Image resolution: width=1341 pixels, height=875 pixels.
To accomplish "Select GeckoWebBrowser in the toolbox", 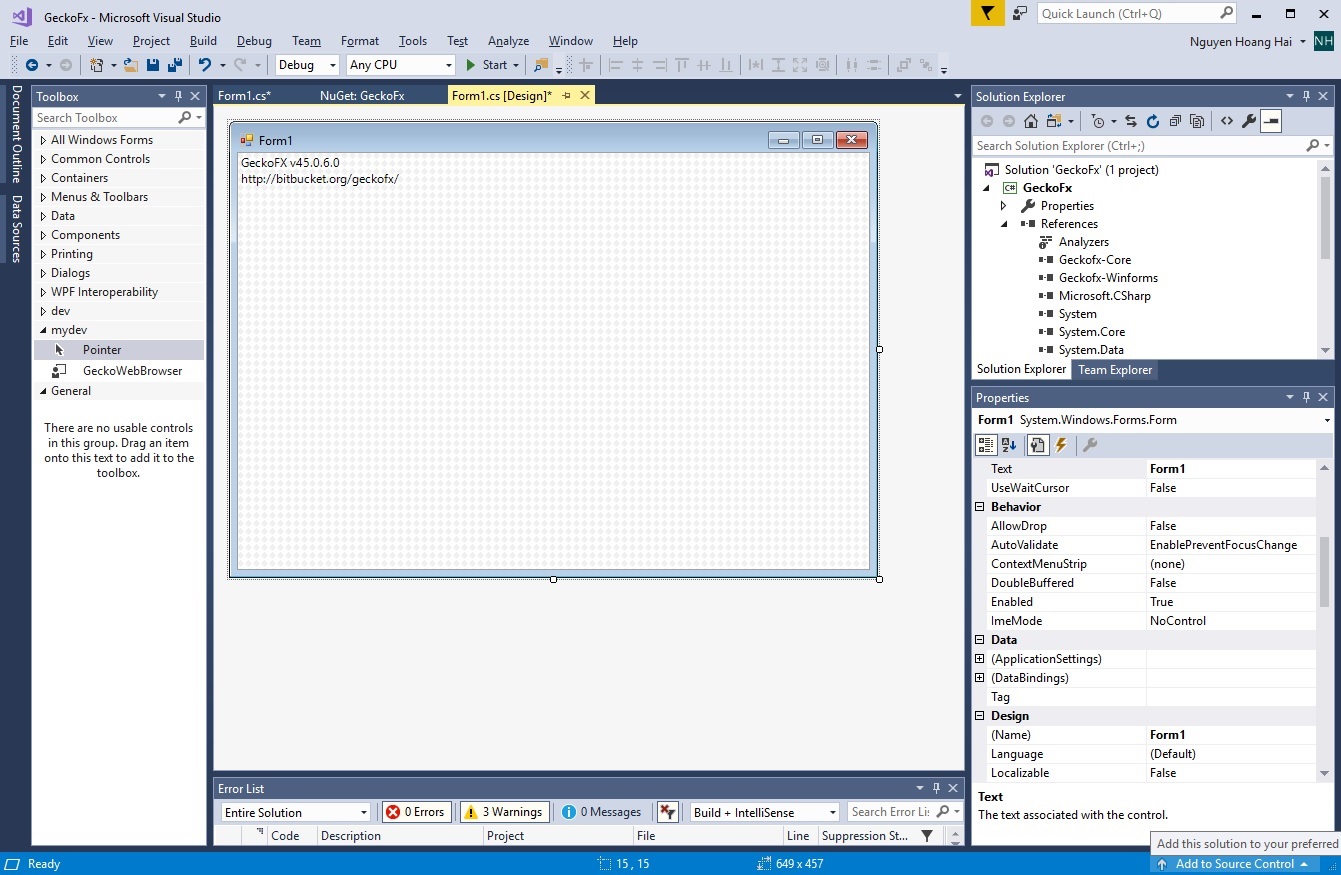I will [132, 371].
